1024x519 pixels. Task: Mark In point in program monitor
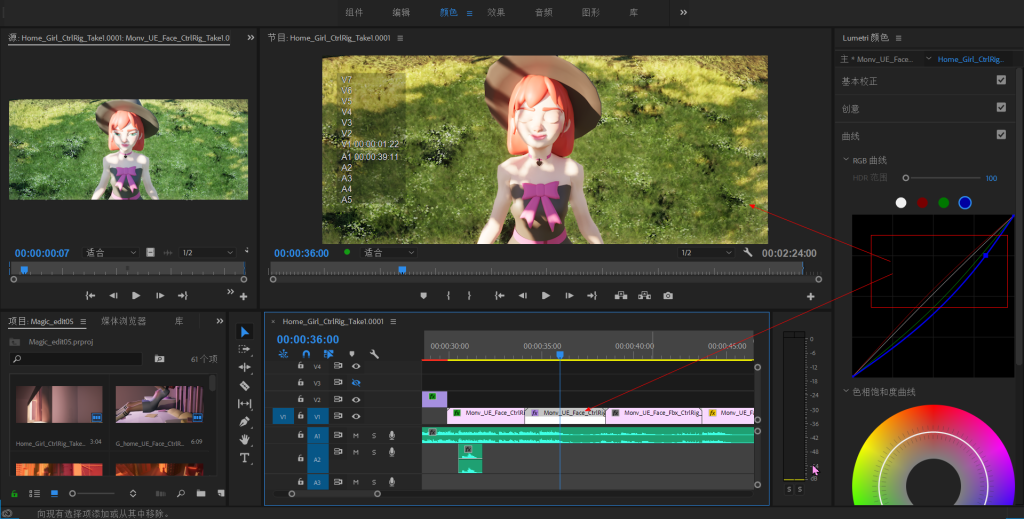pos(448,296)
